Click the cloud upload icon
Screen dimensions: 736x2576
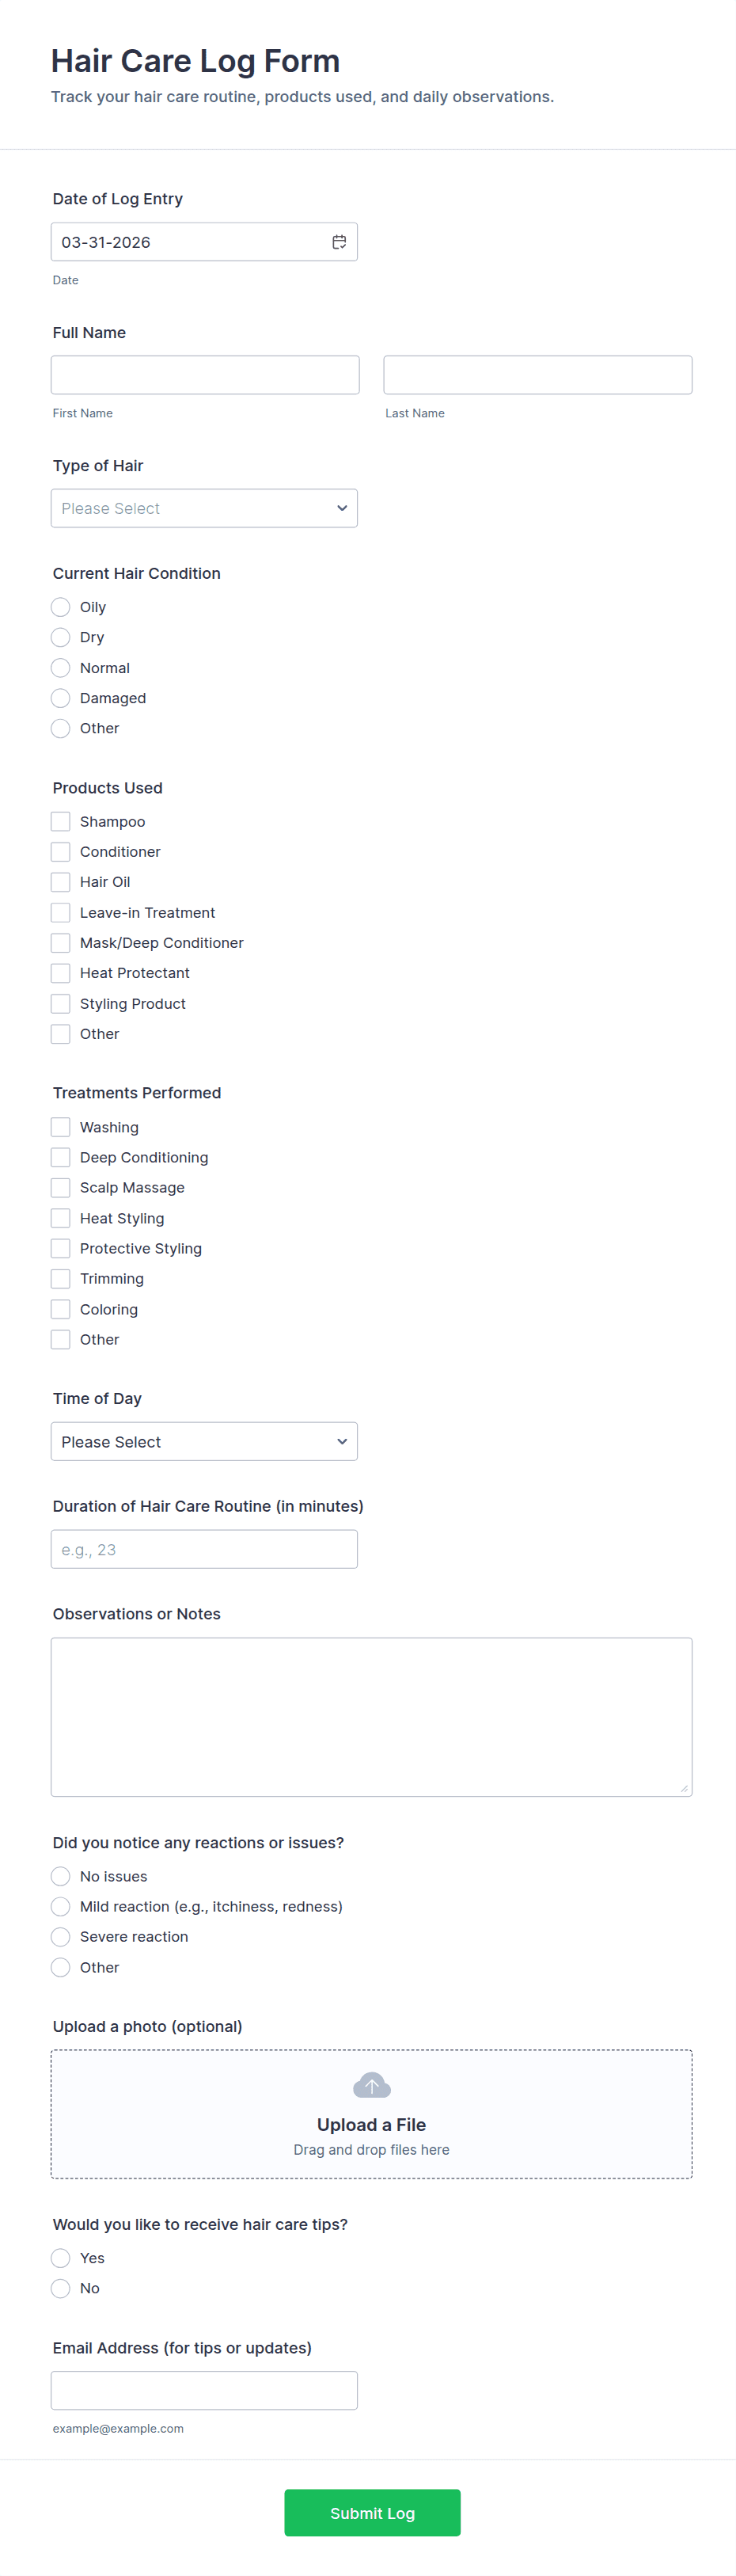tap(371, 2085)
